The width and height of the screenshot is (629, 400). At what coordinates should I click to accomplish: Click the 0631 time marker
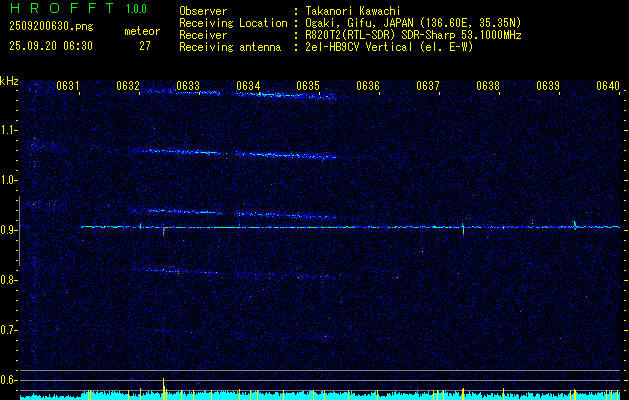coord(67,86)
